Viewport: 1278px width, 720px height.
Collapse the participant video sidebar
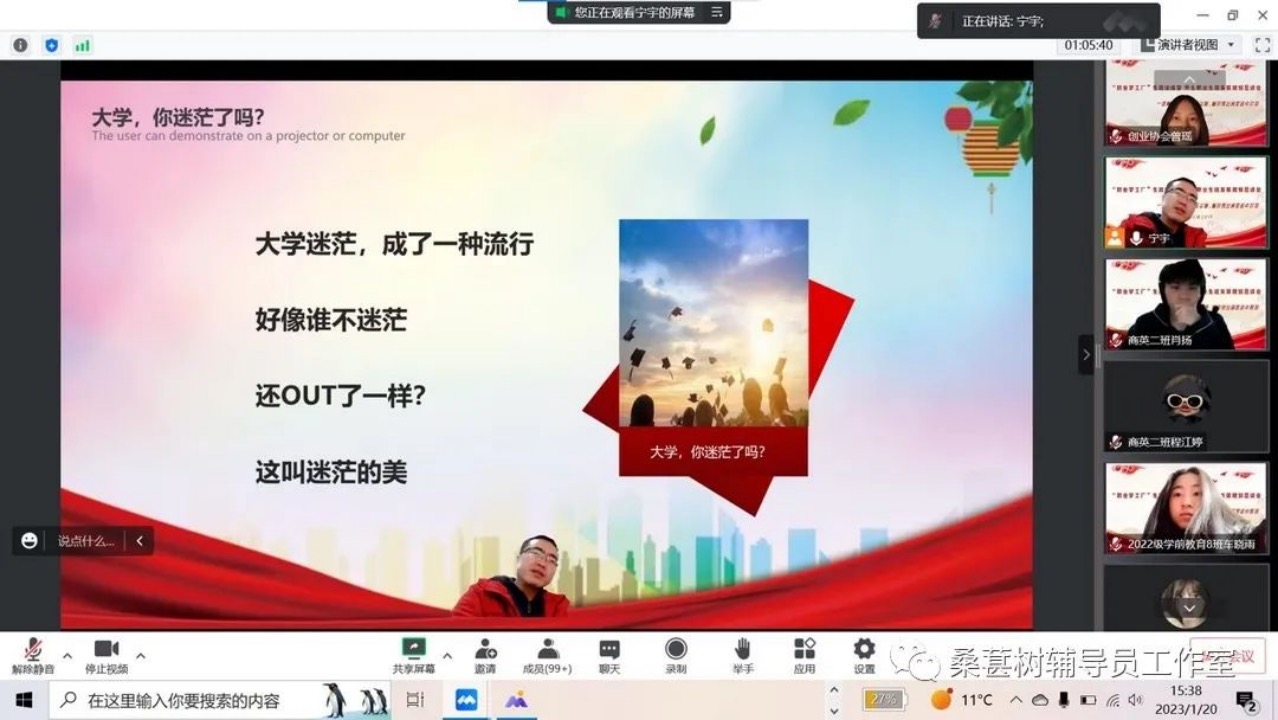pyautogui.click(x=1086, y=354)
